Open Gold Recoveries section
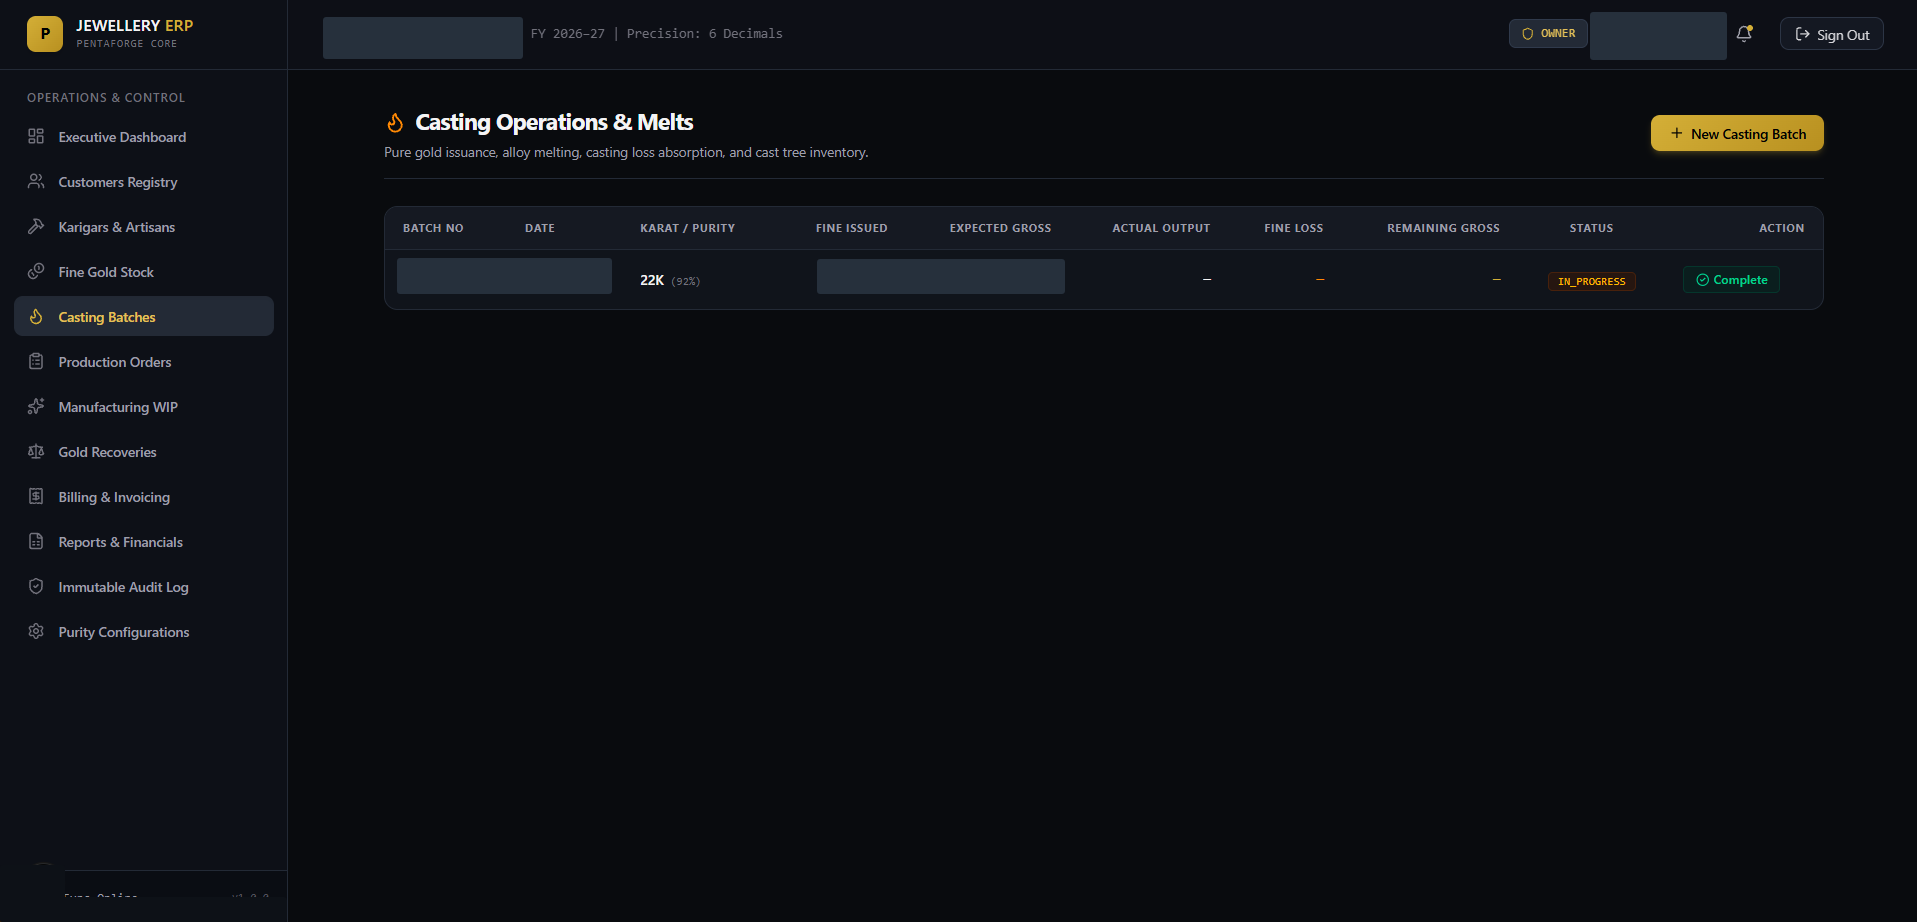This screenshot has height=922, width=1917. click(x=144, y=452)
